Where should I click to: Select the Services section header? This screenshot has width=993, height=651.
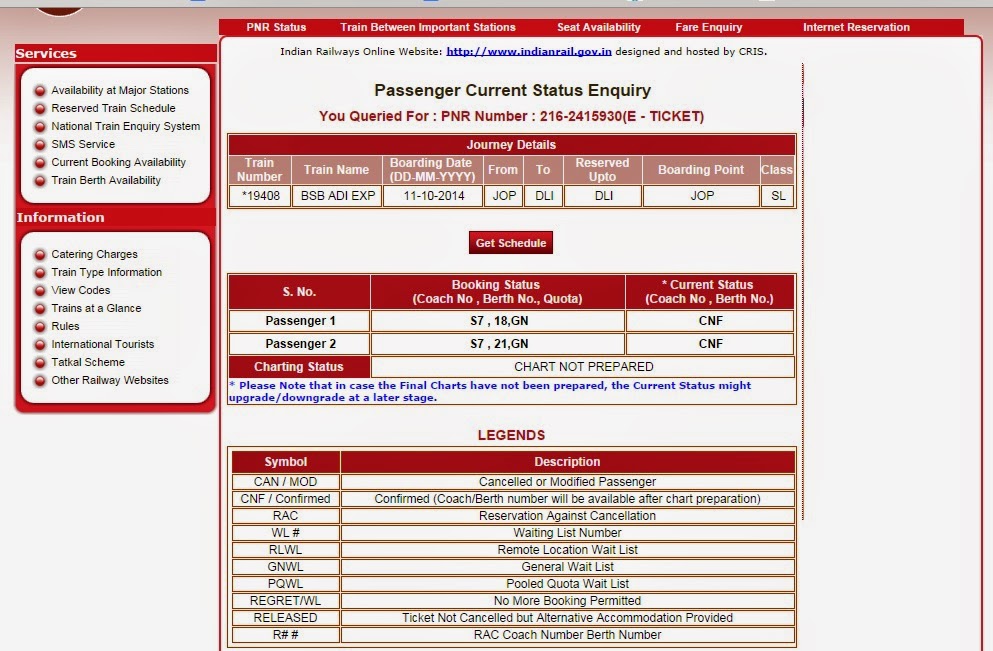(x=116, y=53)
